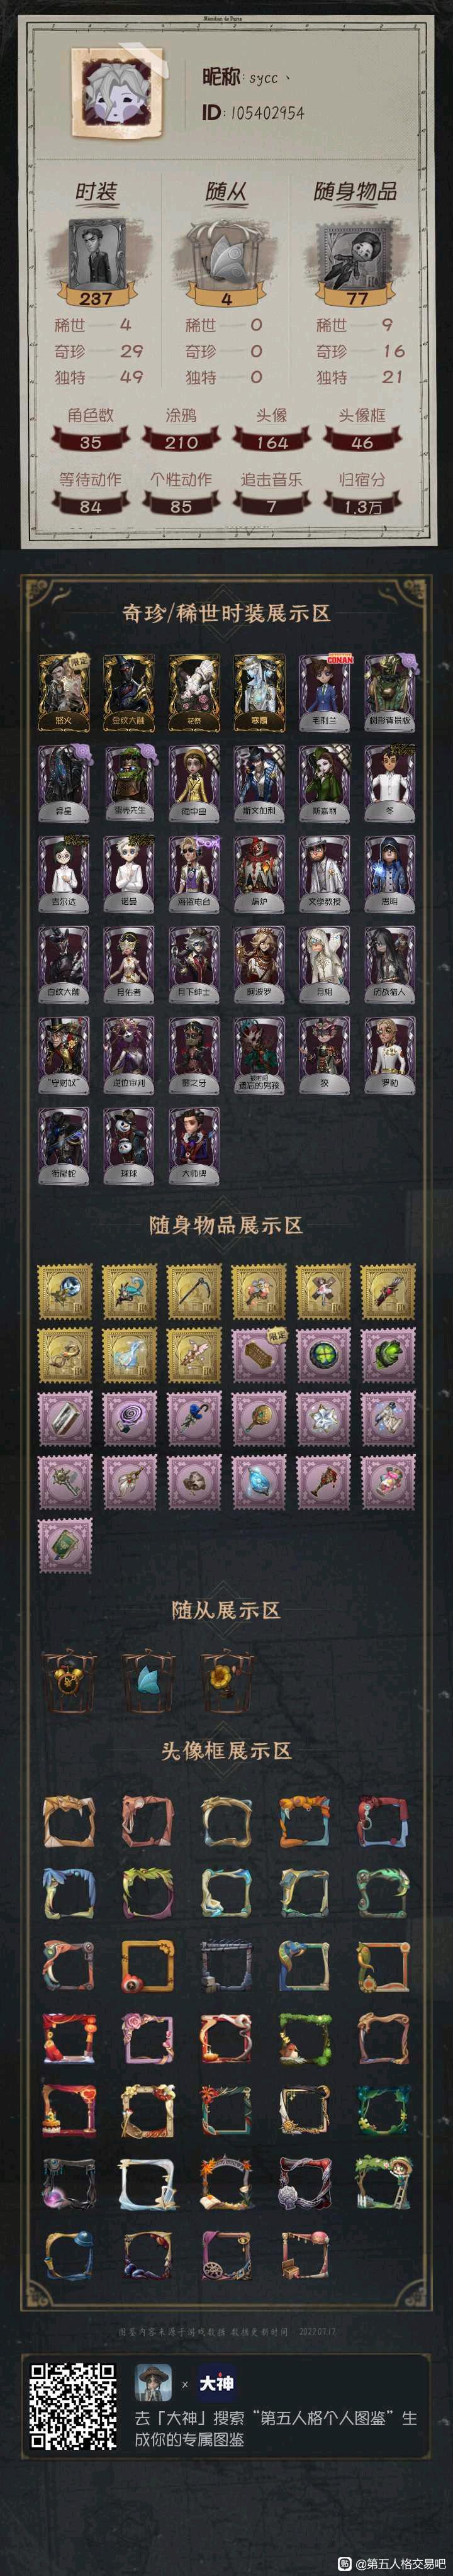Open the limited gold bar accessory stamp

[259, 1356]
